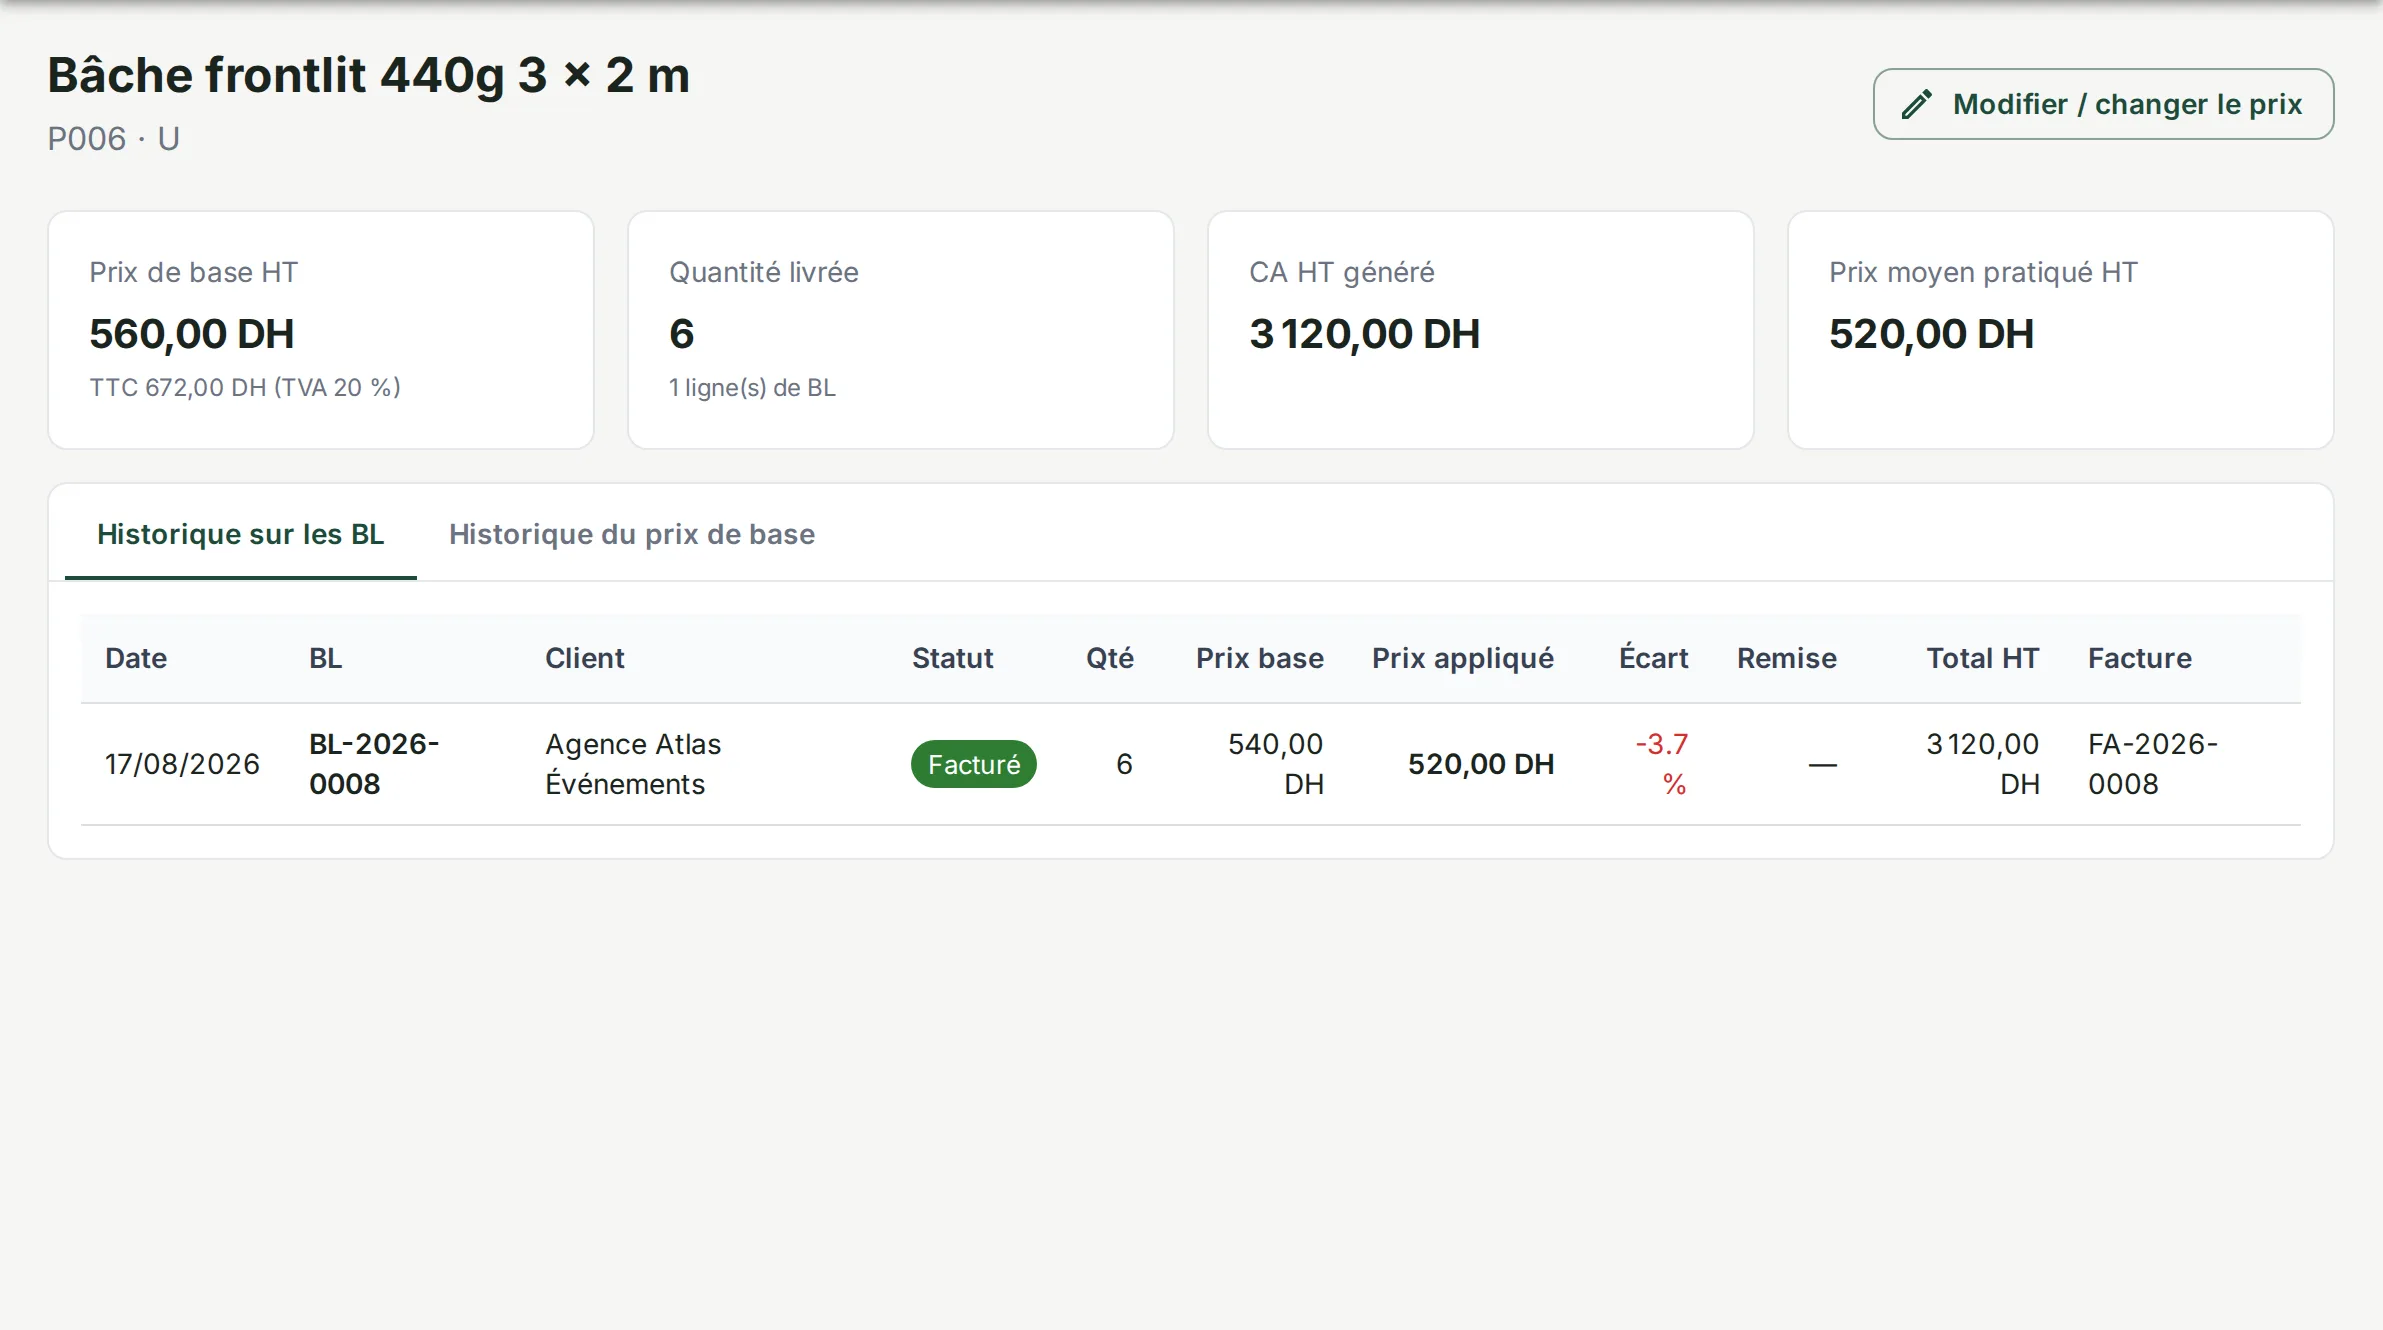Viewport: 2383px width, 1330px height.
Task: Click the product title Bâche frontlit 440g
Action: pyautogui.click(x=368, y=75)
